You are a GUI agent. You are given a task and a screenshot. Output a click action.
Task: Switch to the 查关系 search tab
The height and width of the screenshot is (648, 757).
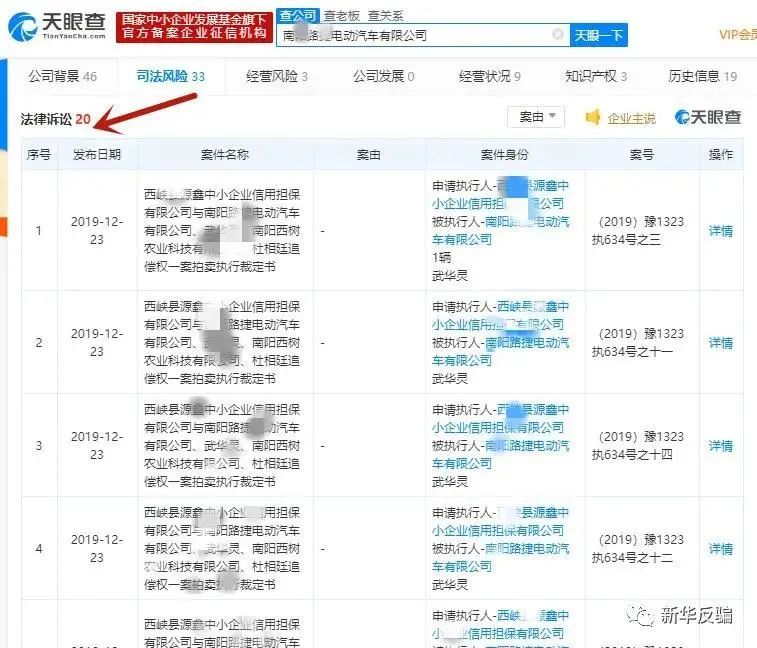coord(385,16)
